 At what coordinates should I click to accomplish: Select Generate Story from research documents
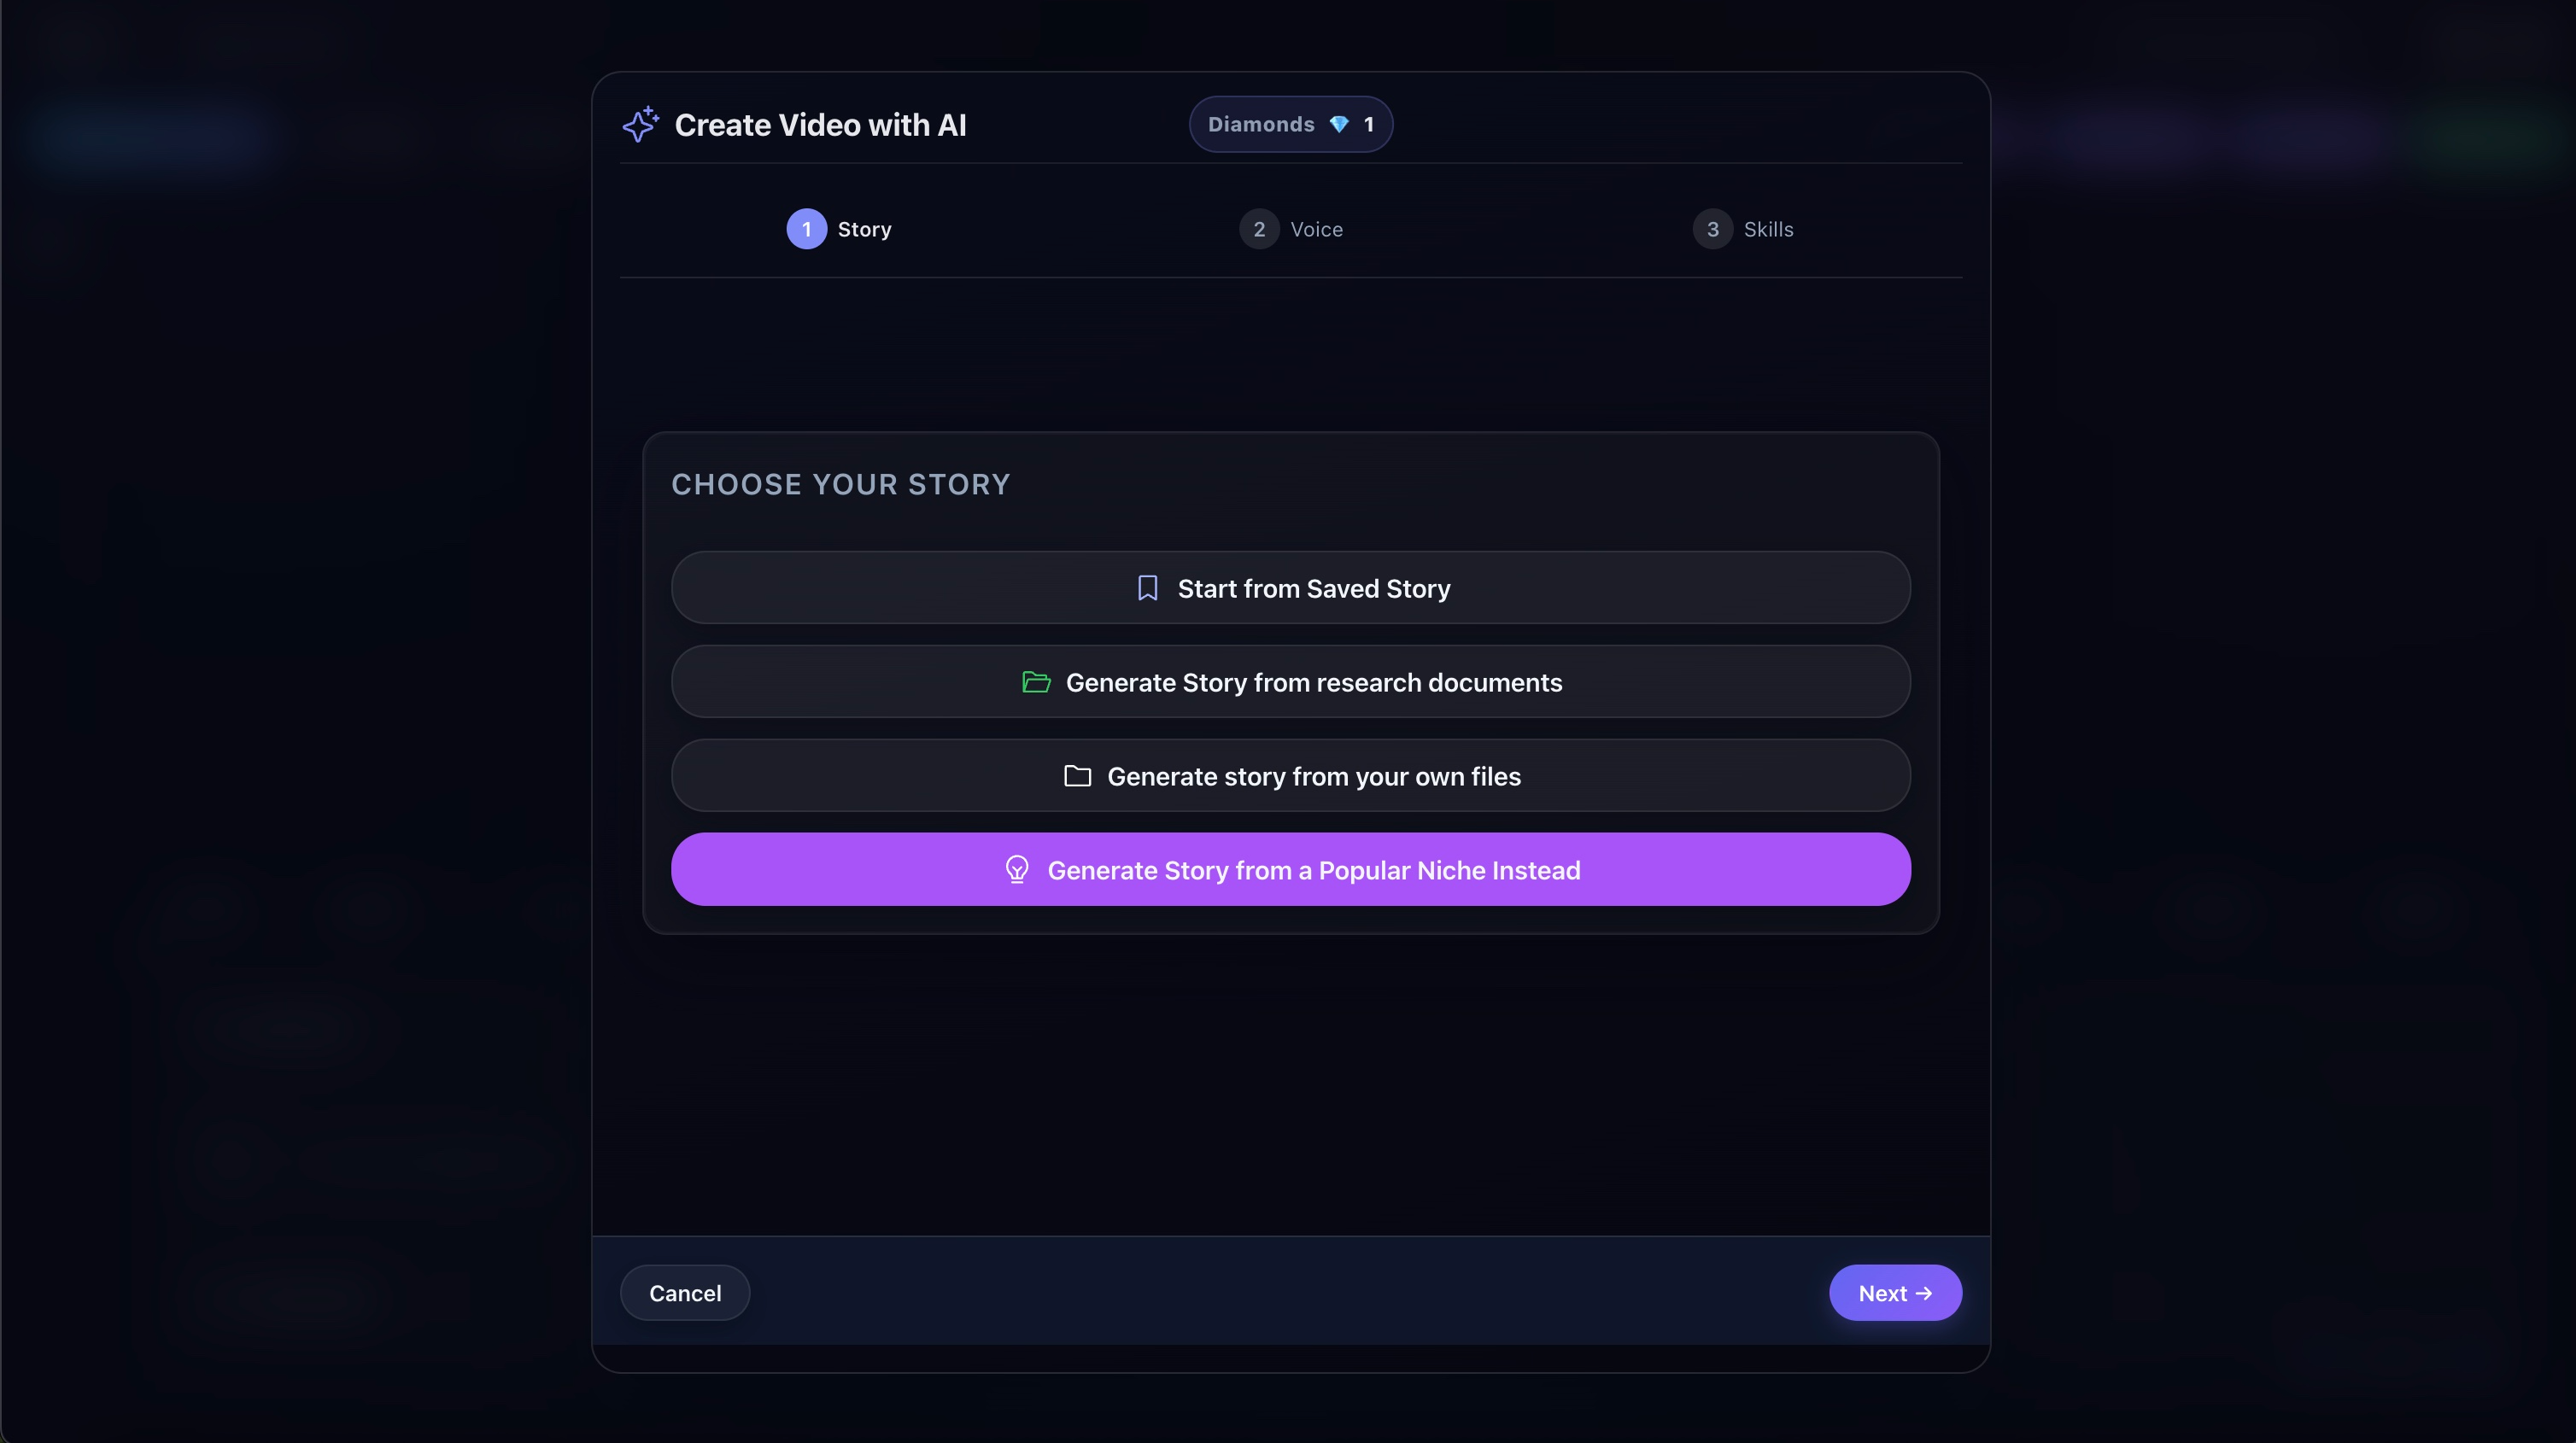coord(1290,682)
